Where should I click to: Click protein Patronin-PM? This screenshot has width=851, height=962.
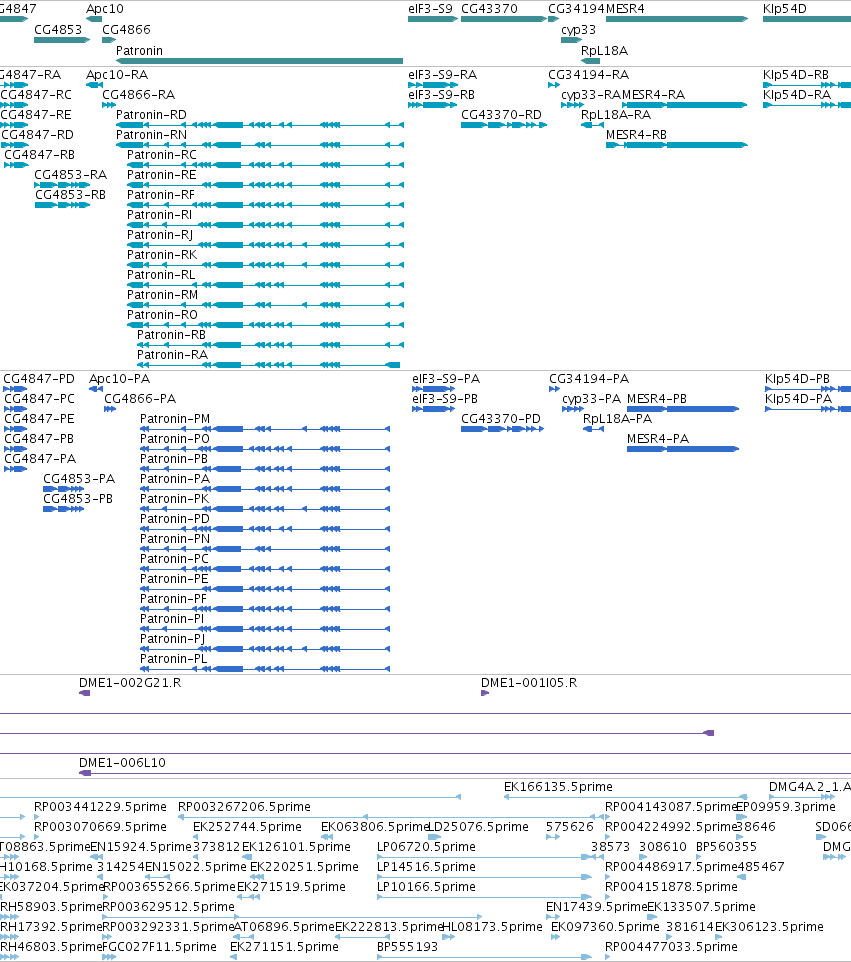coord(175,419)
